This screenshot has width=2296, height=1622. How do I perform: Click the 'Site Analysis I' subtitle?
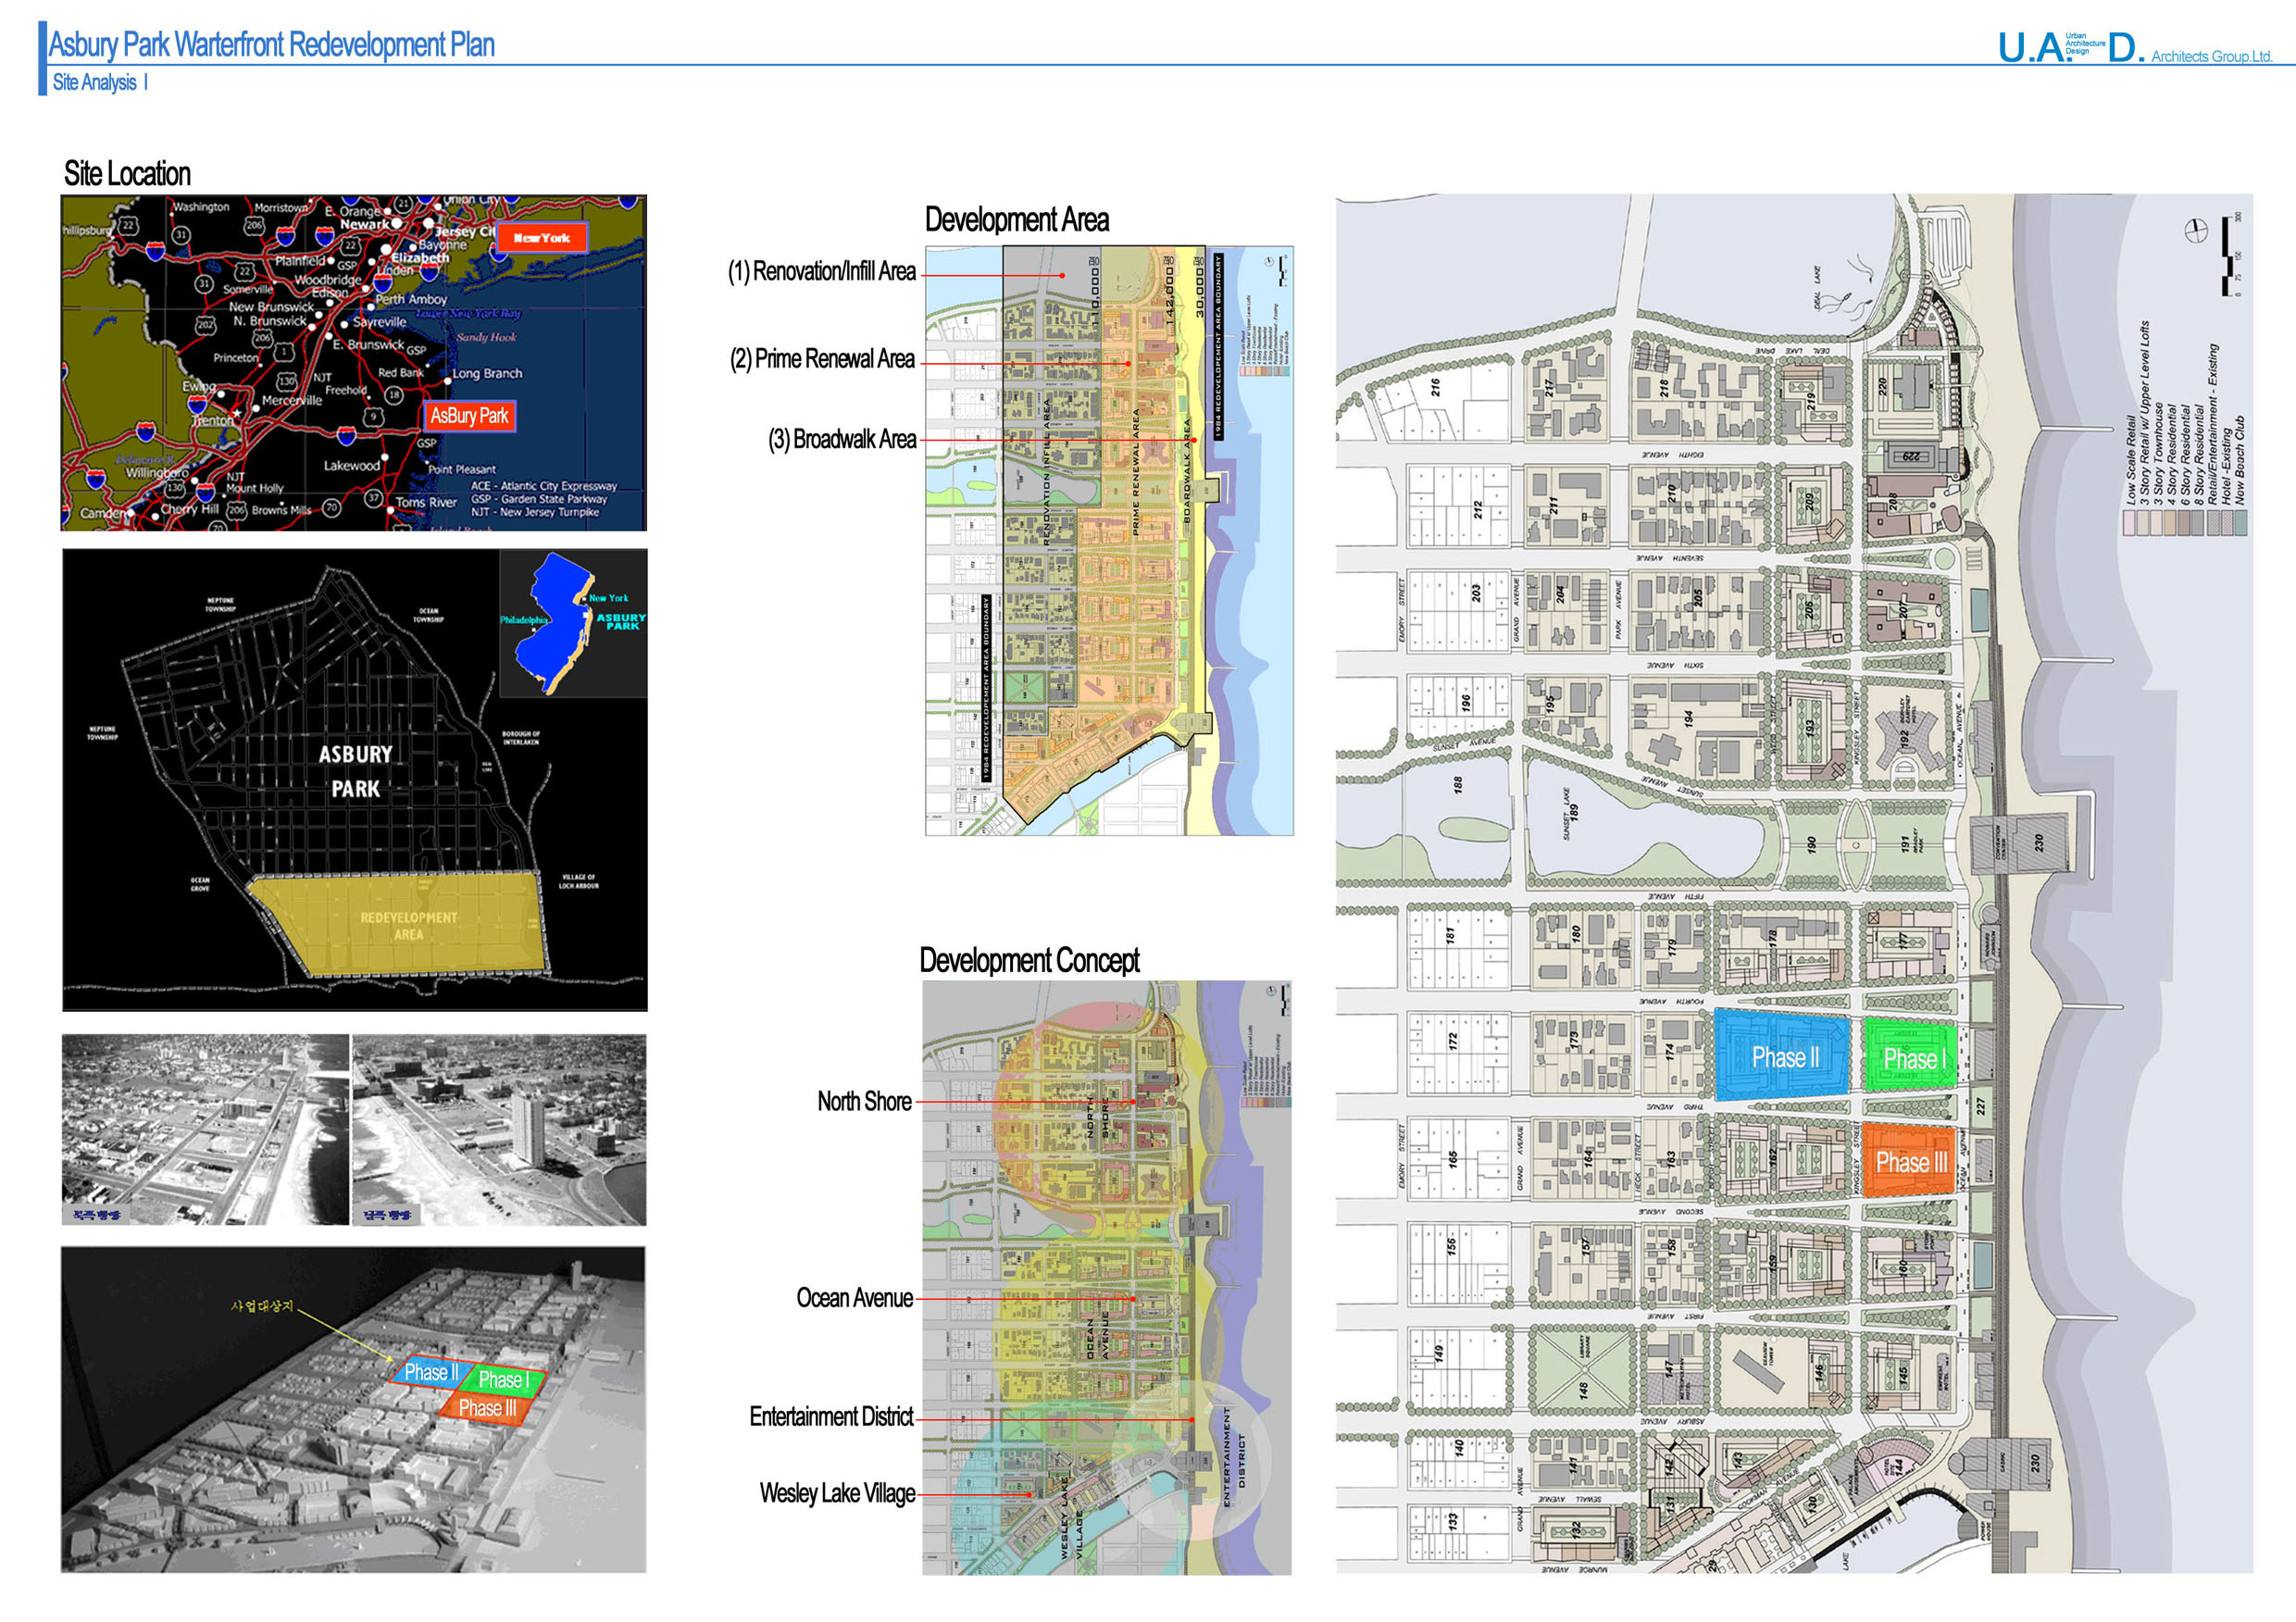[x=100, y=82]
